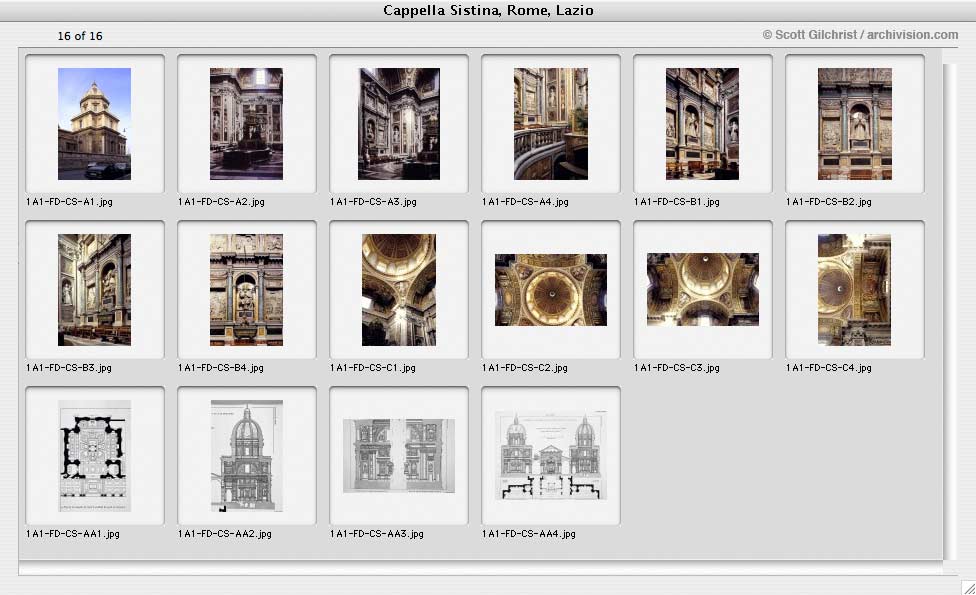This screenshot has height=595, width=976.
Task: Select filename text 1A1-FD-CS-A2.jpg
Action: click(x=222, y=202)
